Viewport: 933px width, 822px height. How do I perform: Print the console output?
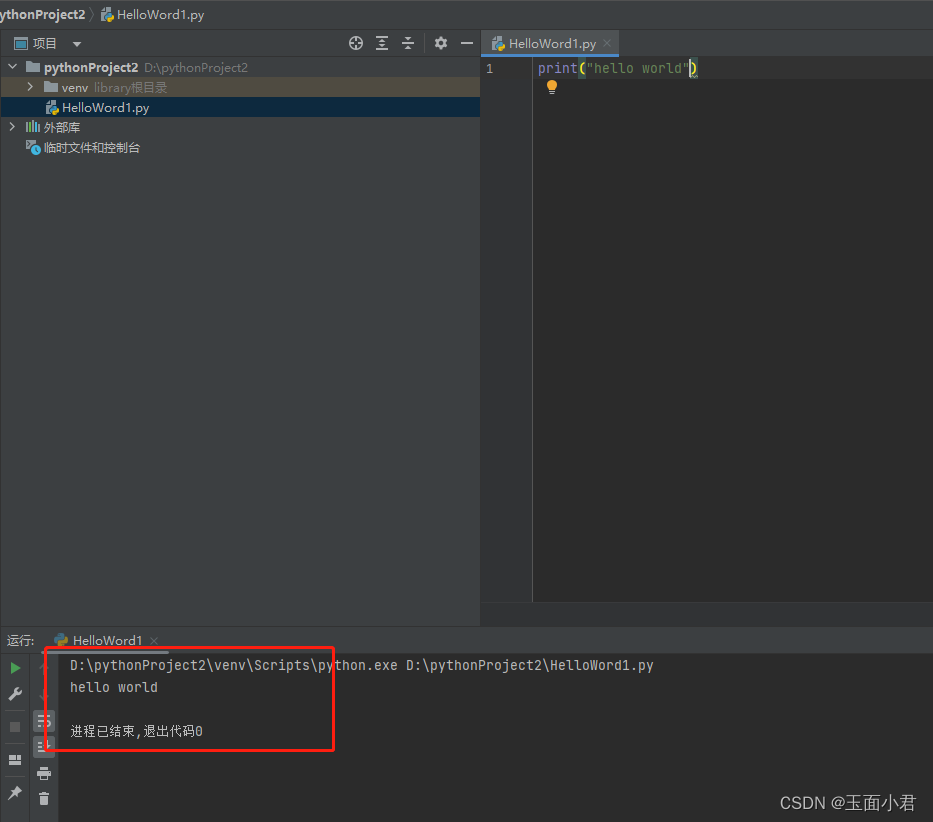point(44,773)
